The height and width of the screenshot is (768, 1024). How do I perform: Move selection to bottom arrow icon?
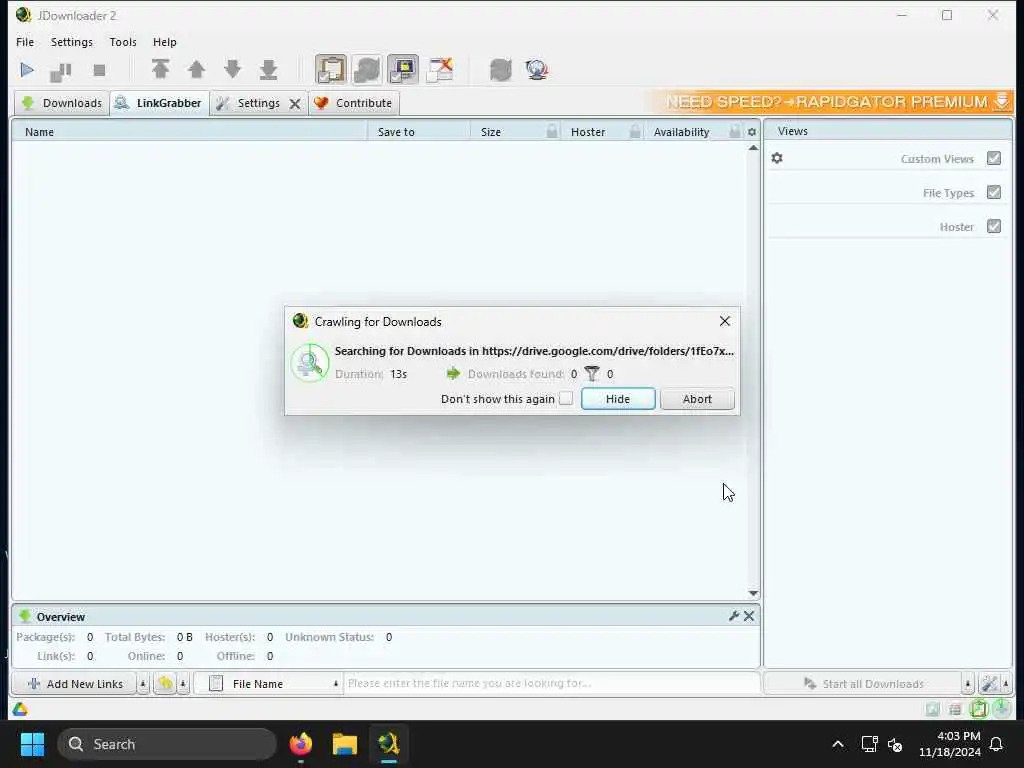point(268,69)
